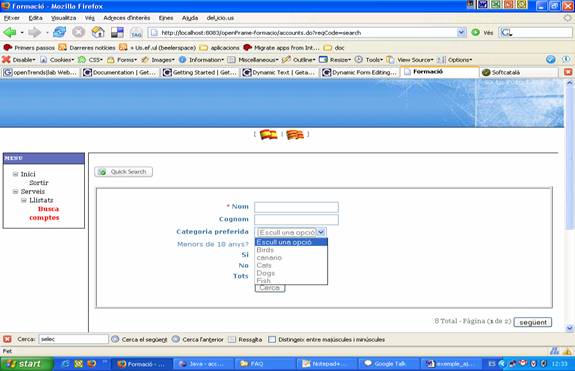Screen dimensions: 575x371
Task: Select 'Dogs' in the dropdown list
Action: click(x=266, y=273)
